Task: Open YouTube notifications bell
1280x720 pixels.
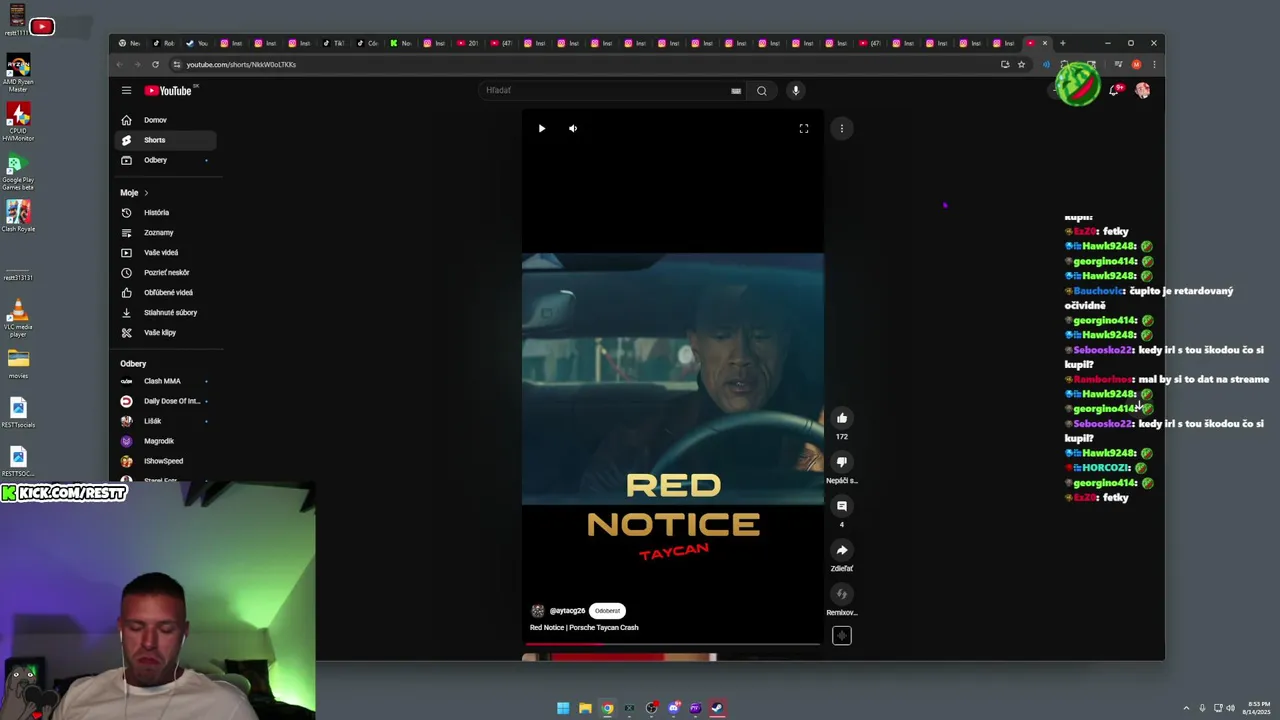Action: 1114,91
